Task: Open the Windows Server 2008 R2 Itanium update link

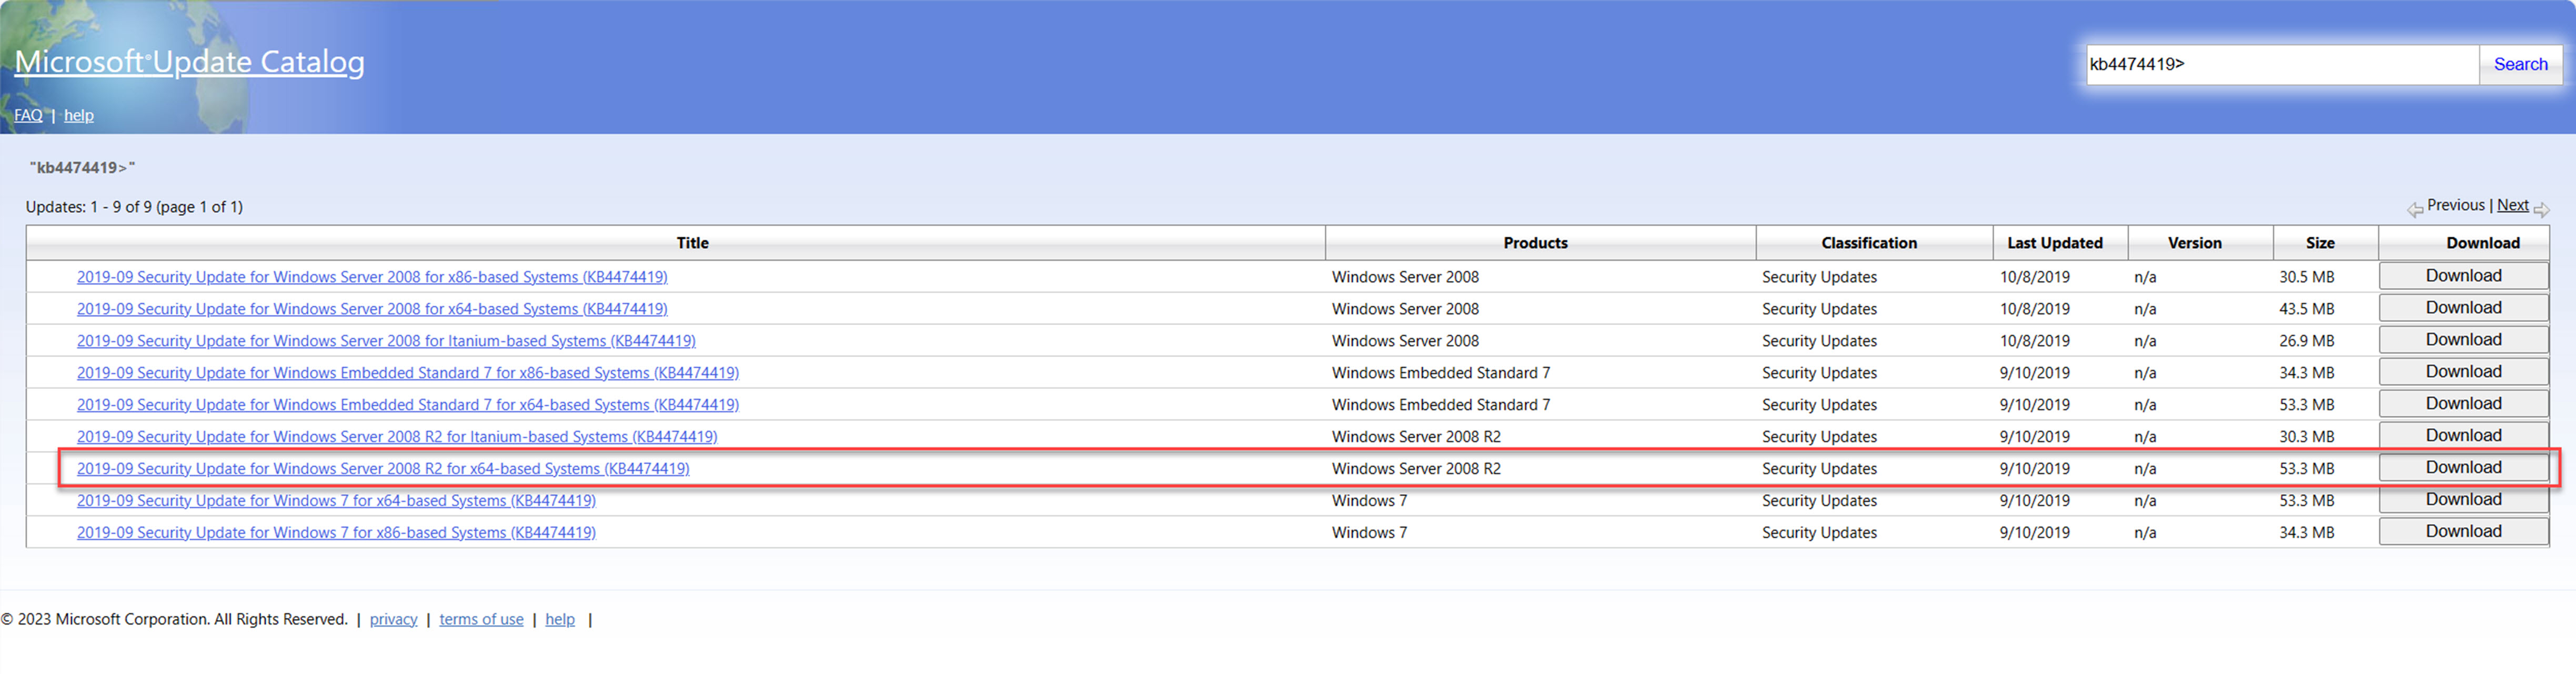Action: coord(397,436)
